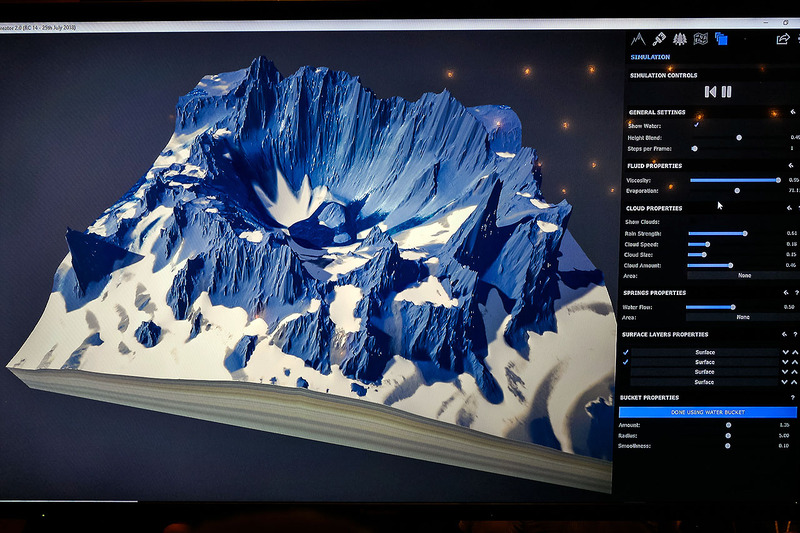The height and width of the screenshot is (533, 800).
Task: Open the terrain mountain tab icon
Action: pos(638,39)
